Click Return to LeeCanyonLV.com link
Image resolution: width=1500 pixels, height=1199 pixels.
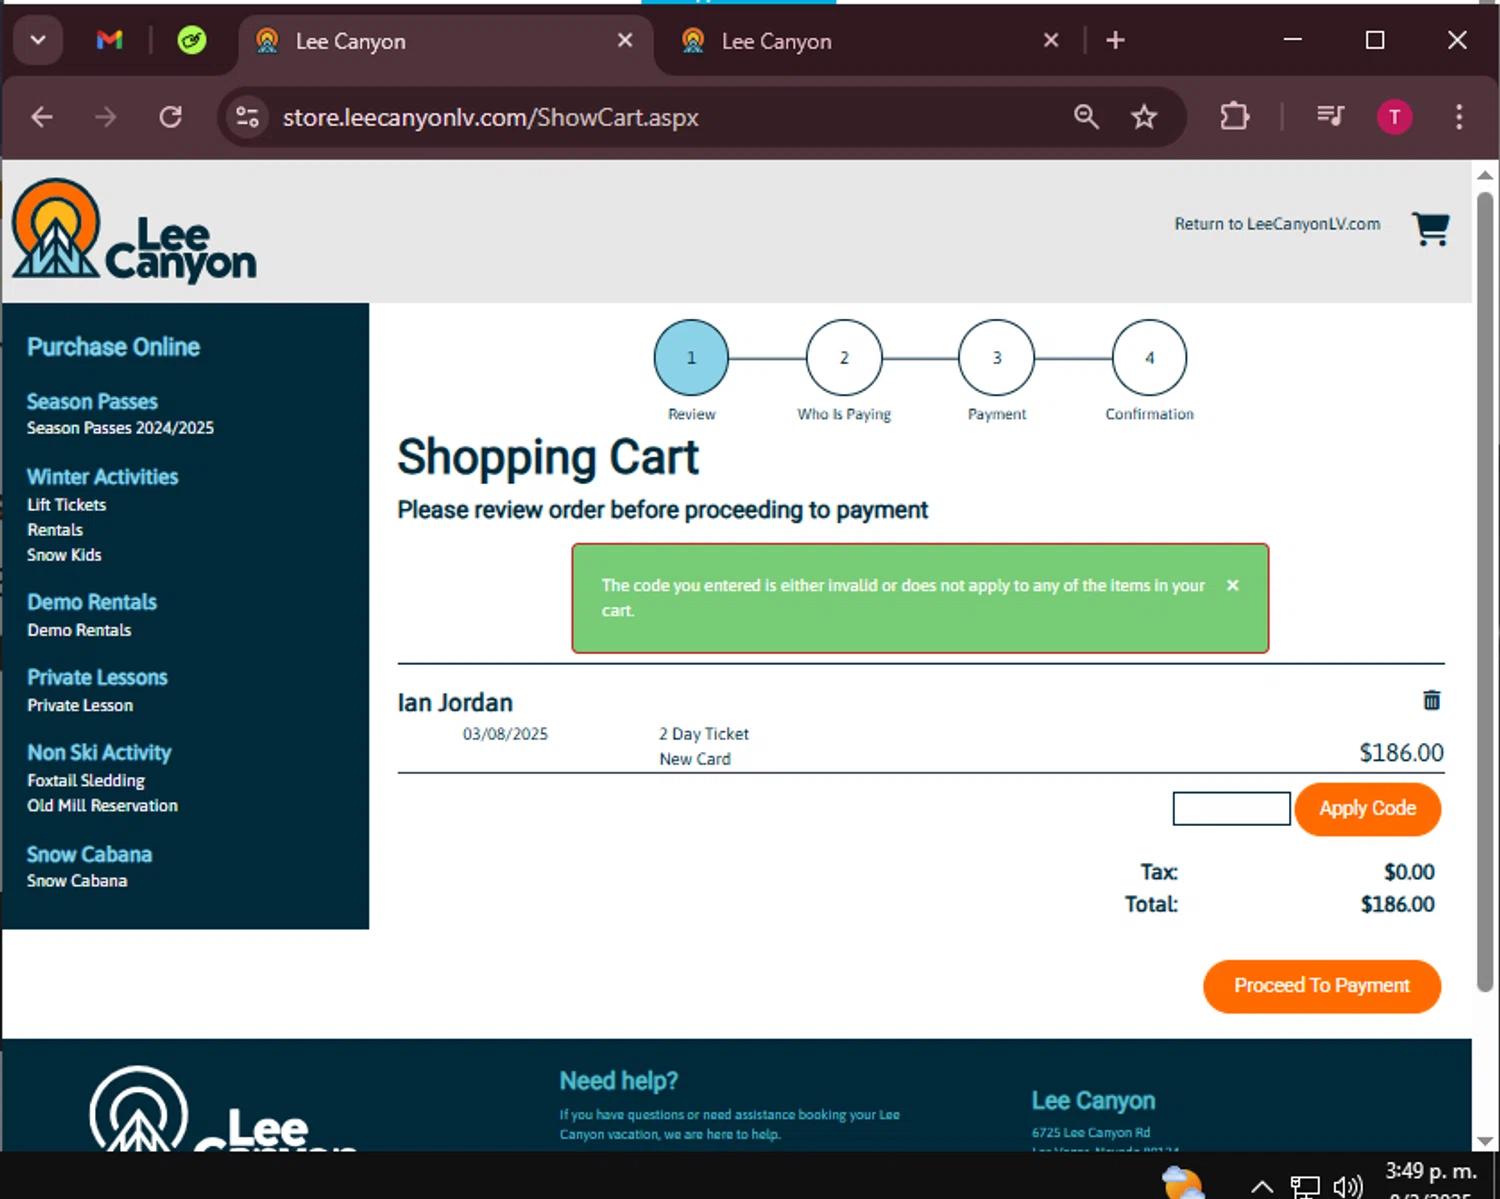click(x=1277, y=224)
